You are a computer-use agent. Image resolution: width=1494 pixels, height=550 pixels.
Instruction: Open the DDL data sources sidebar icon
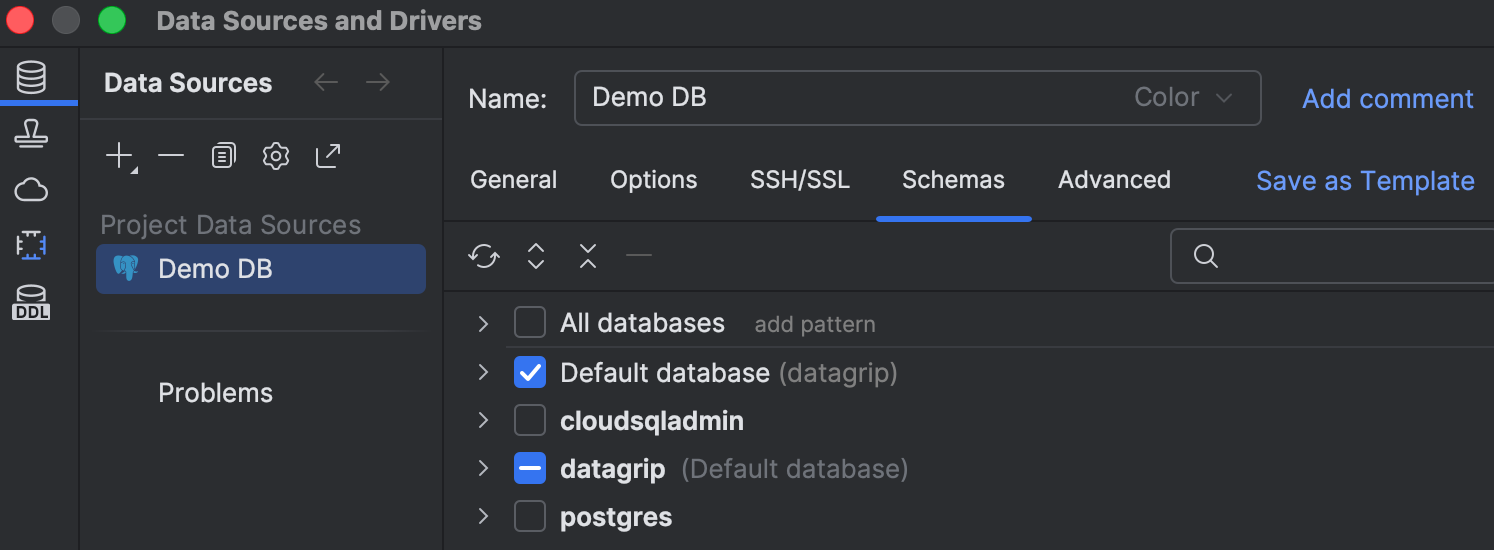31,303
